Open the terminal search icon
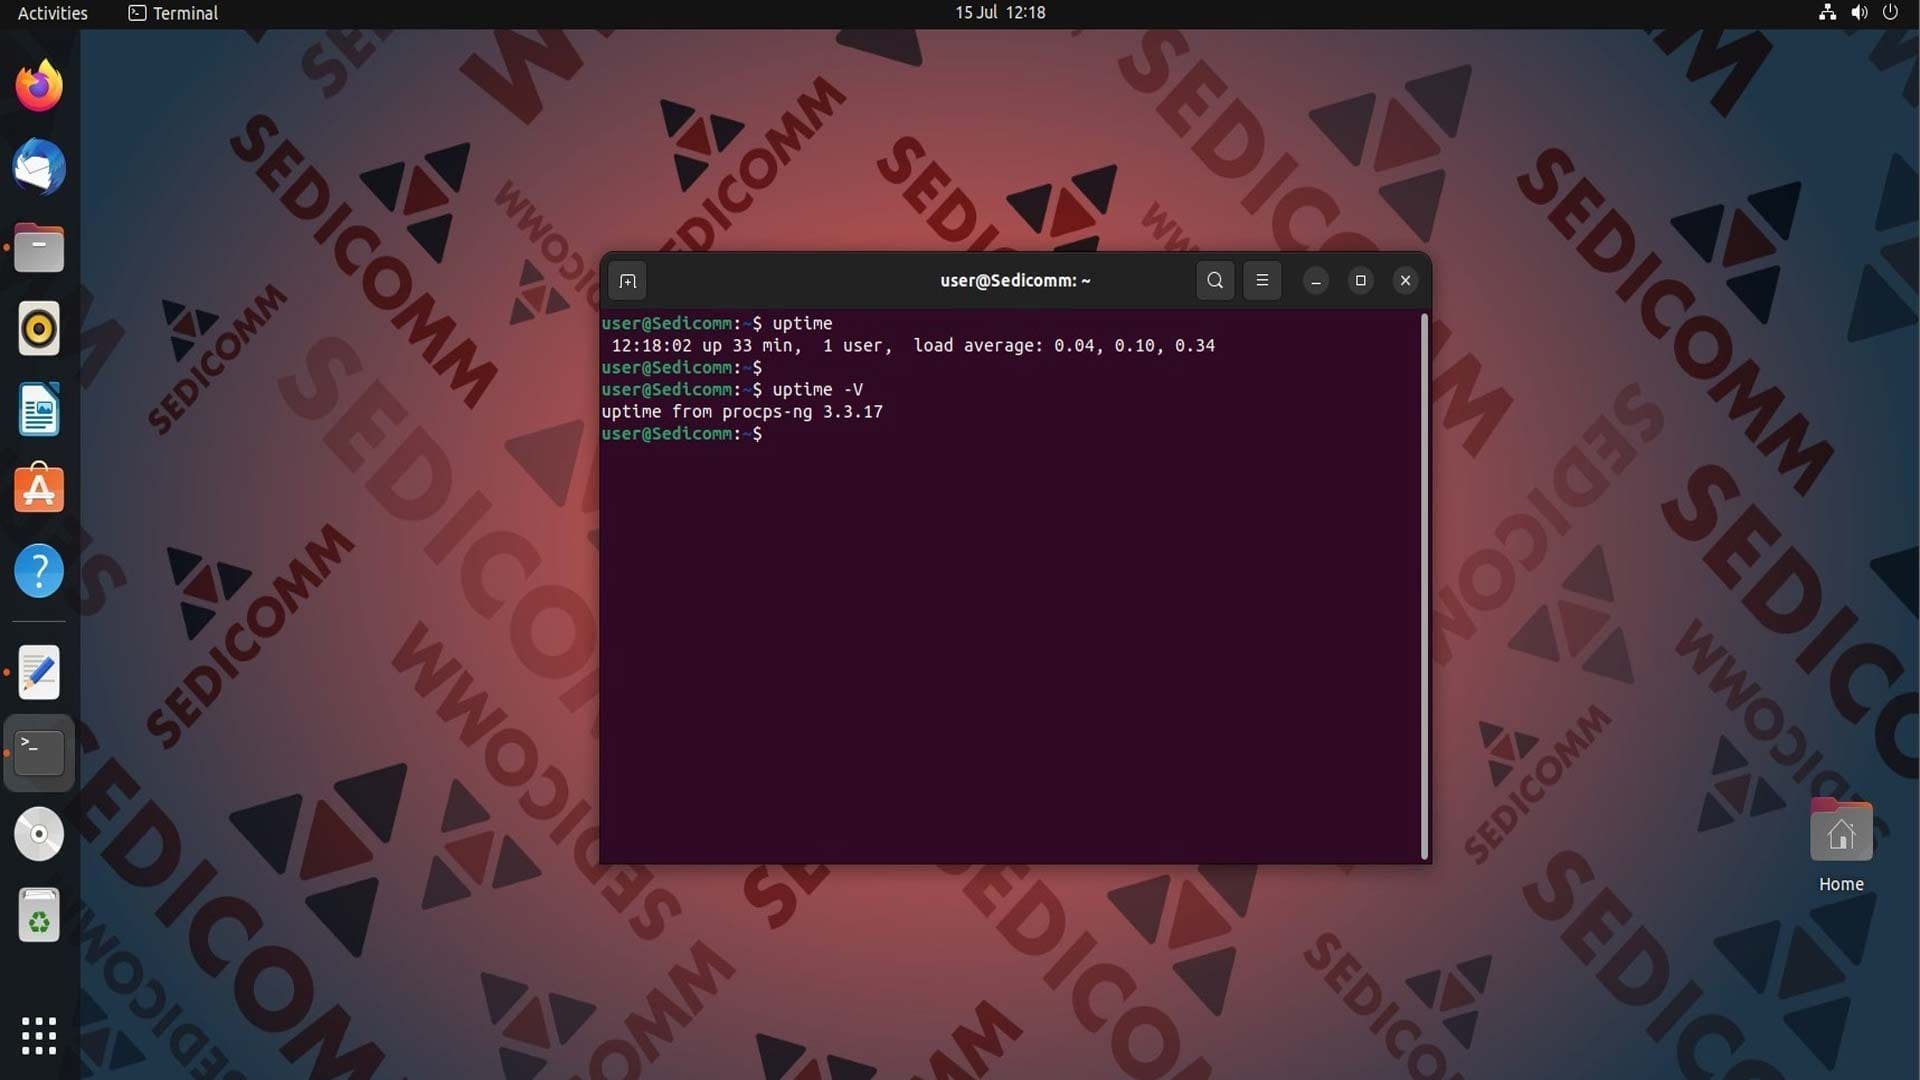Image resolution: width=1920 pixels, height=1080 pixels. pyautogui.click(x=1215, y=281)
